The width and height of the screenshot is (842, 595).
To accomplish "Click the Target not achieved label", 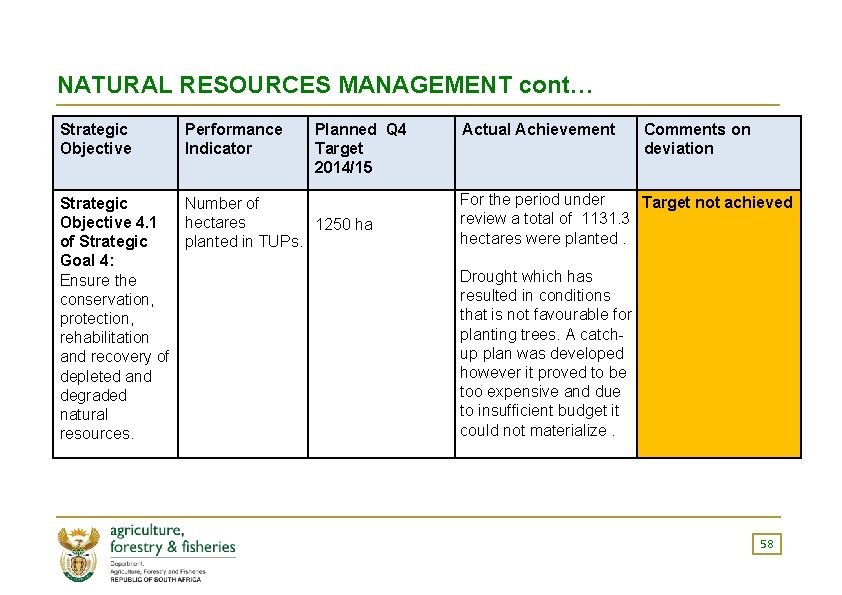I will [x=717, y=202].
